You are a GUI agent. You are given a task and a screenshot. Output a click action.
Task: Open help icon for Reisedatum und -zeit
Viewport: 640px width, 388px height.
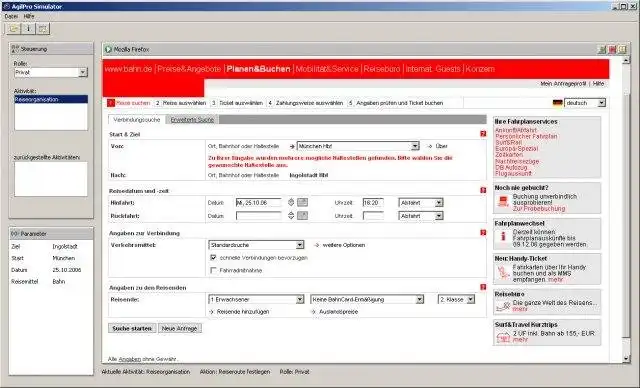click(483, 190)
